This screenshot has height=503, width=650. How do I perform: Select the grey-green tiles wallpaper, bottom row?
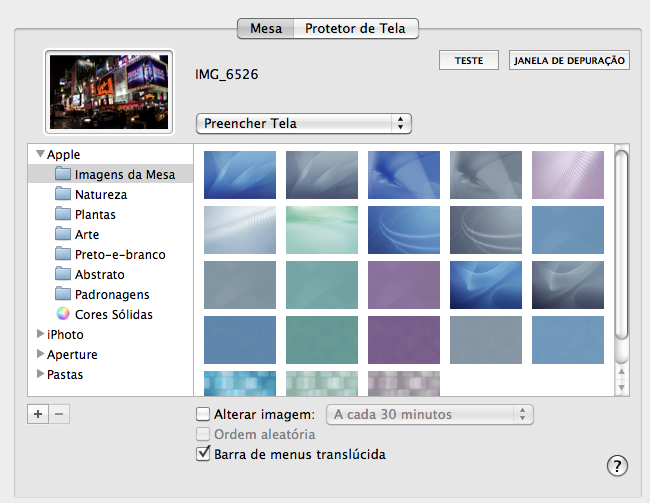pyautogui.click(x=322, y=384)
